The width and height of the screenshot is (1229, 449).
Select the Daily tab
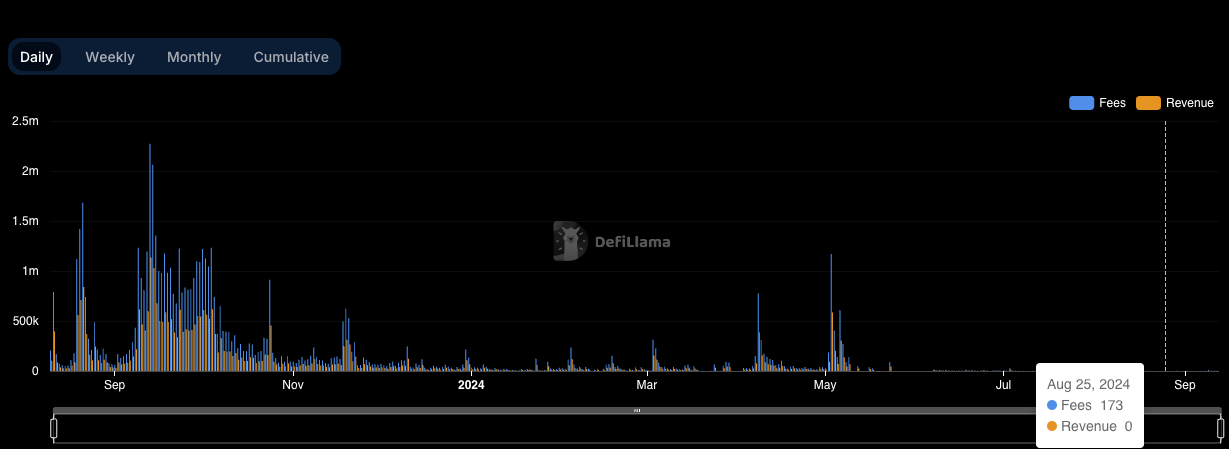point(36,57)
